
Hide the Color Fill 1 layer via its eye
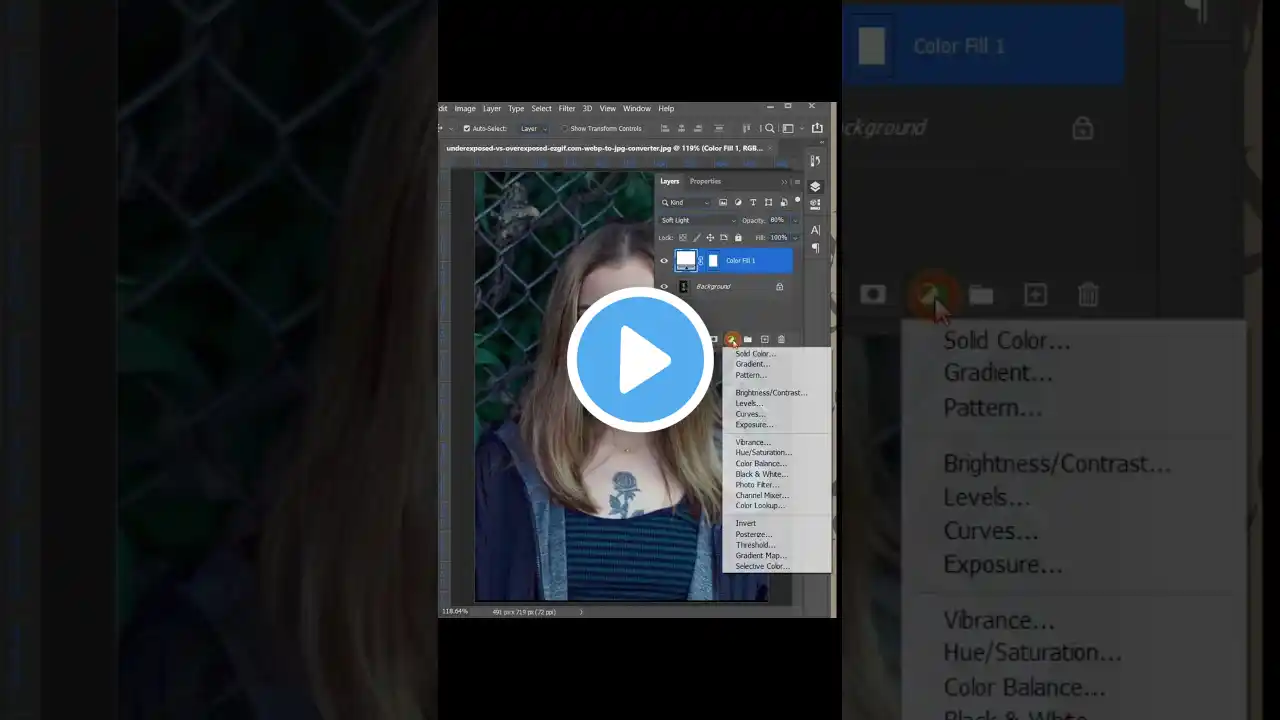[x=664, y=261]
